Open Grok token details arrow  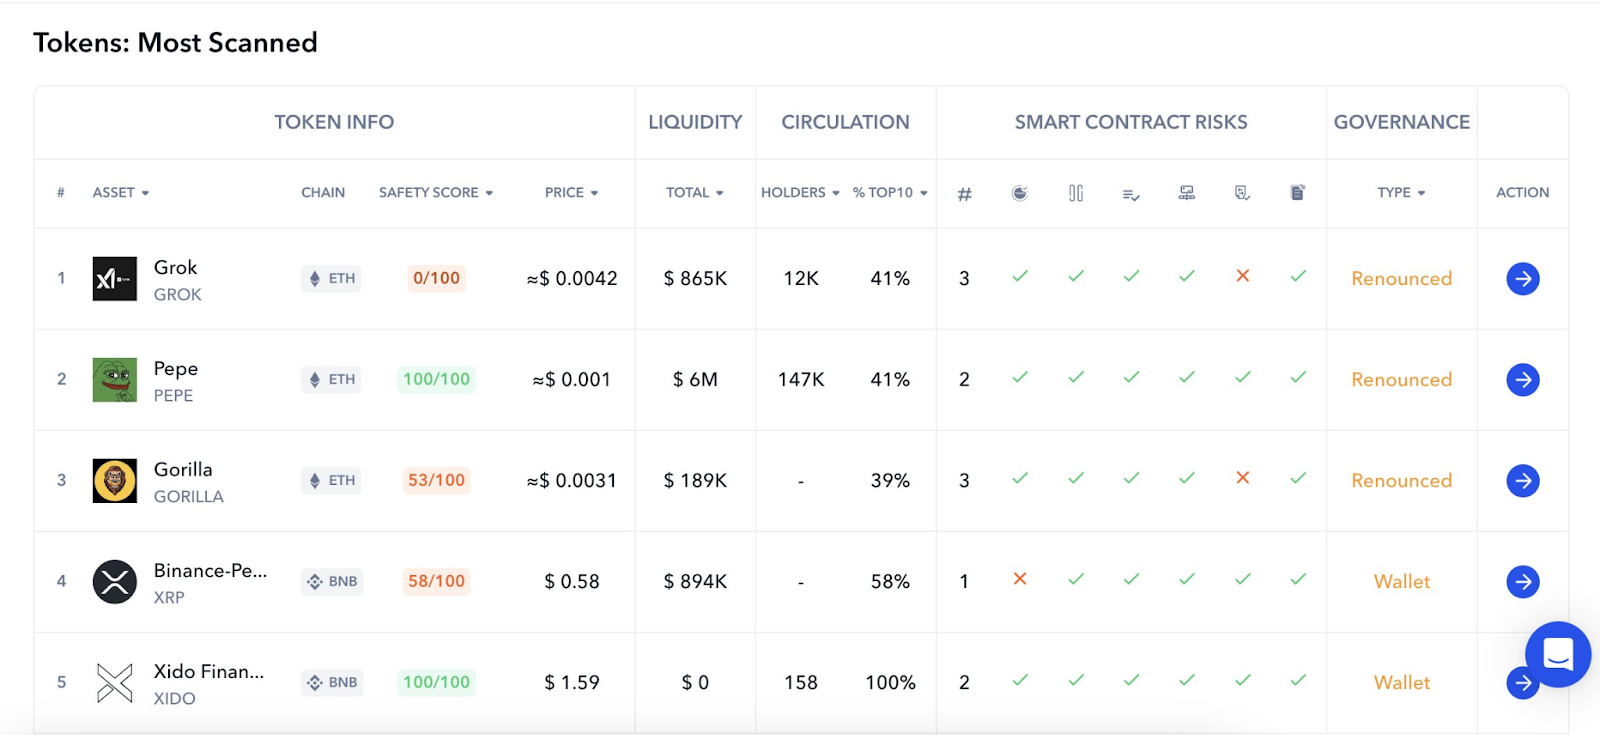[x=1522, y=279]
